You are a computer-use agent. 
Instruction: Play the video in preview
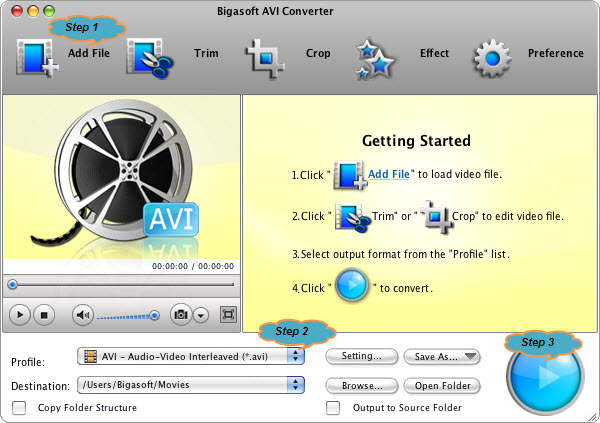pos(19,315)
